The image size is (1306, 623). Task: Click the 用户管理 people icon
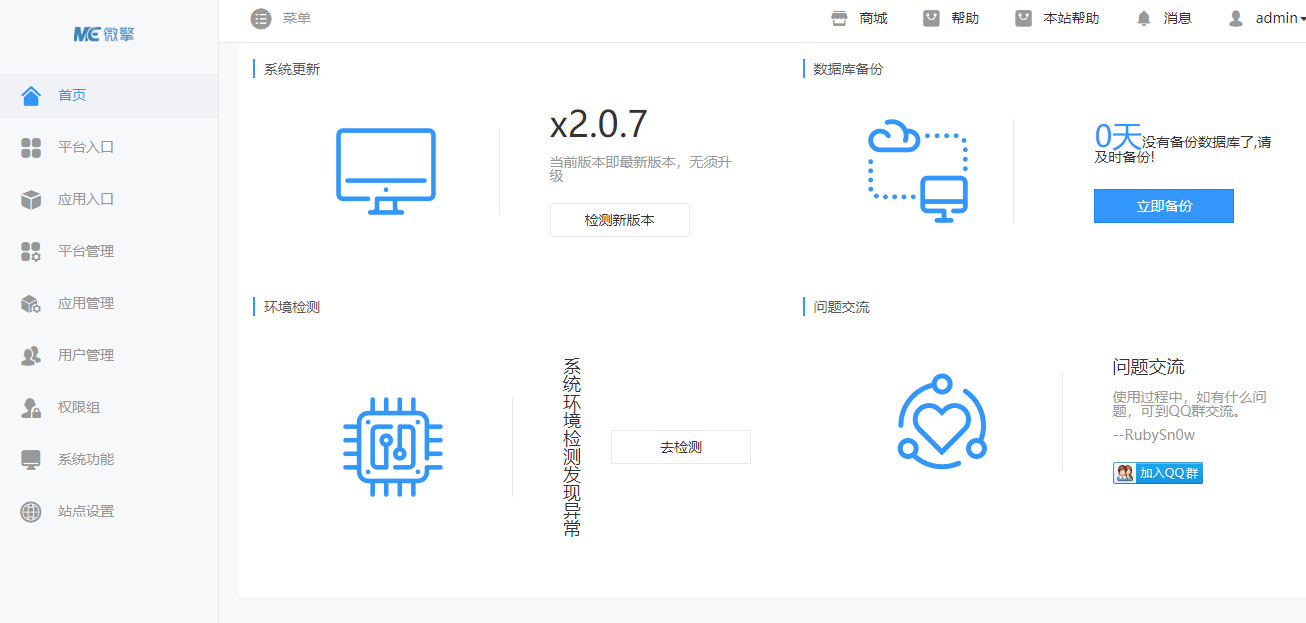[31, 355]
